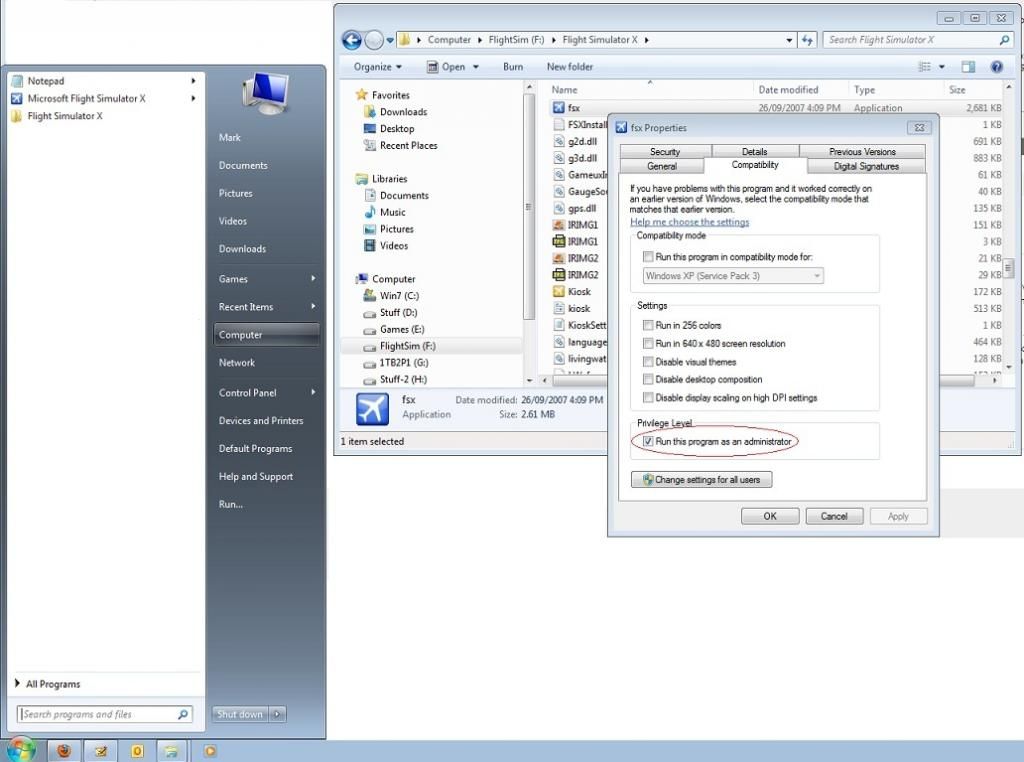Open the Explorer help question mark icon

coord(996,67)
